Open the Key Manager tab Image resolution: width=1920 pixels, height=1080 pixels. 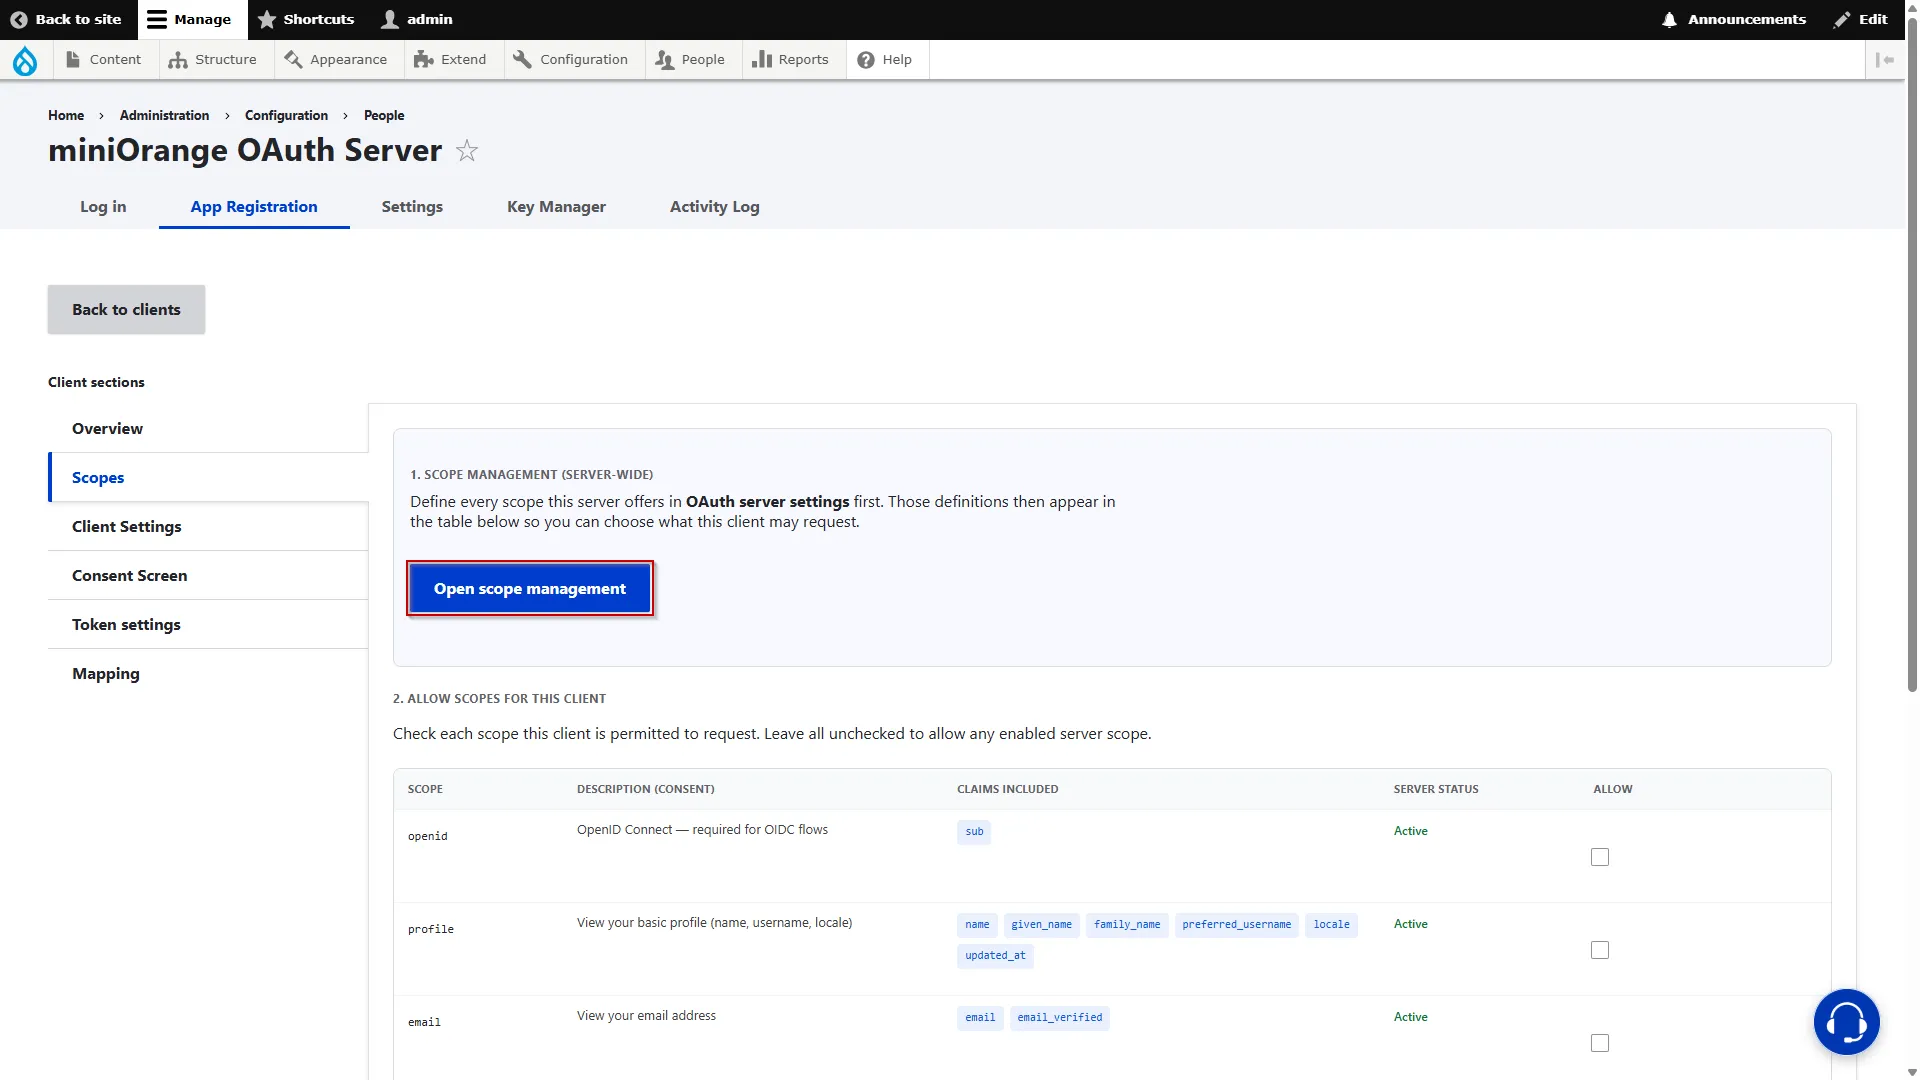pos(556,206)
